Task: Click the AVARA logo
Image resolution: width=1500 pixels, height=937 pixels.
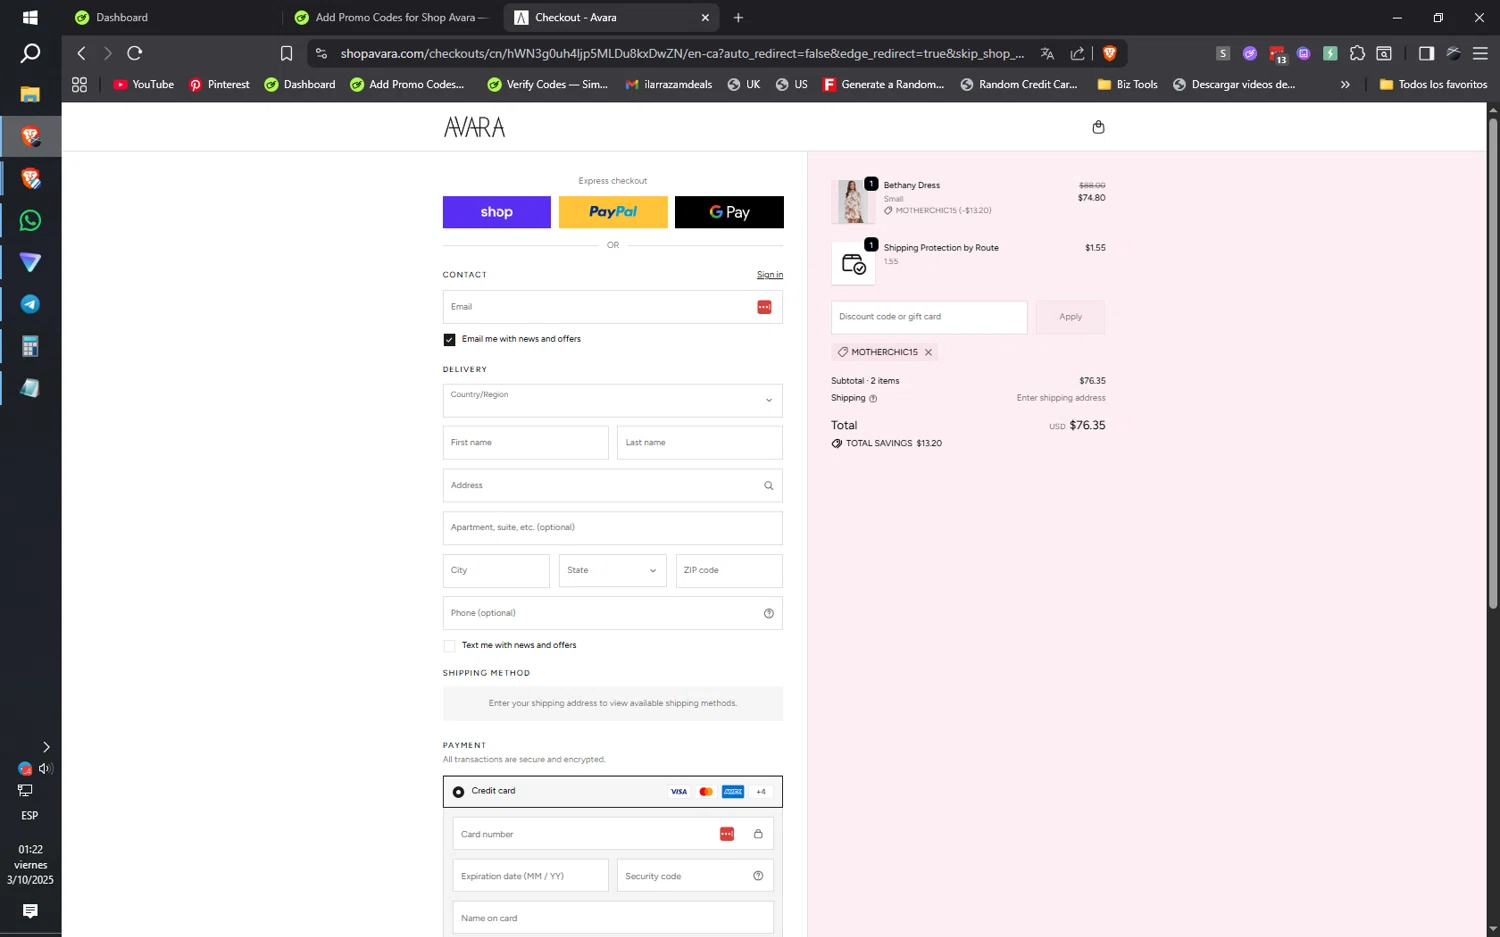Action: coord(474,127)
